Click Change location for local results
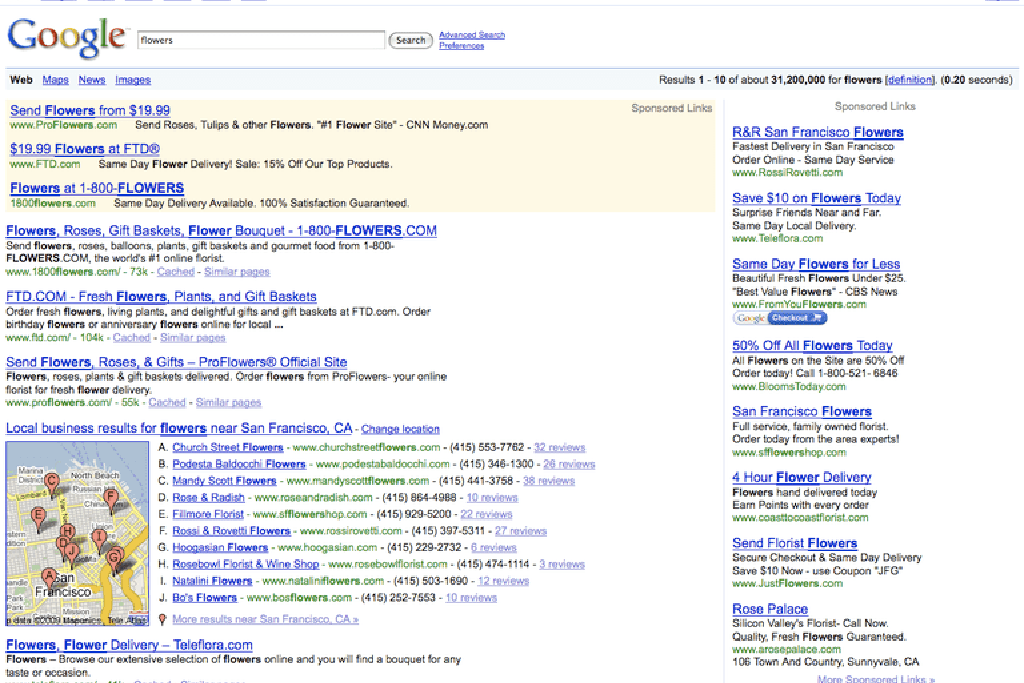Viewport: 1024px width, 683px height. tap(400, 429)
